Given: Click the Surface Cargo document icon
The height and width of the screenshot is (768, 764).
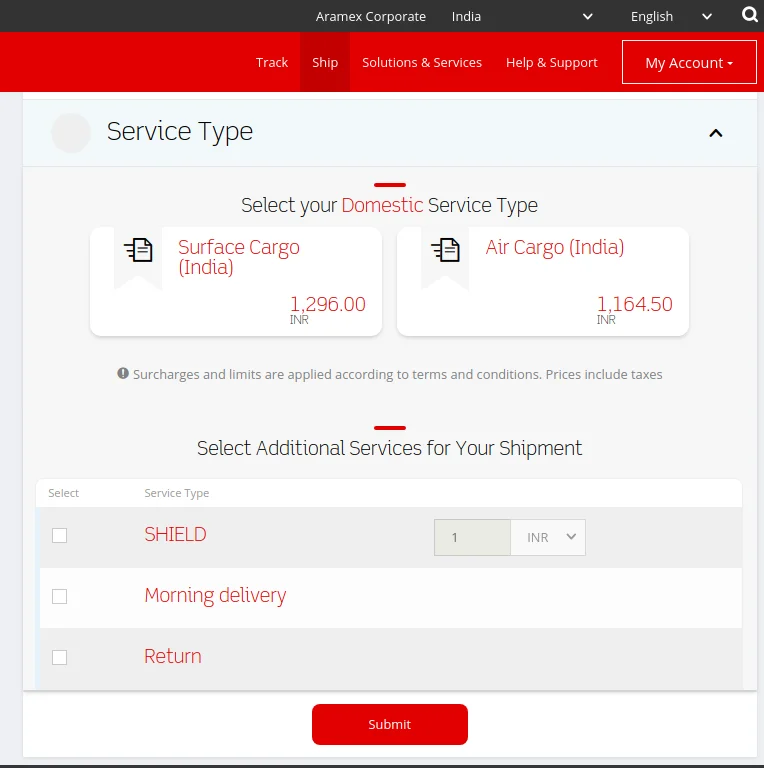Looking at the screenshot, I should (x=138, y=250).
